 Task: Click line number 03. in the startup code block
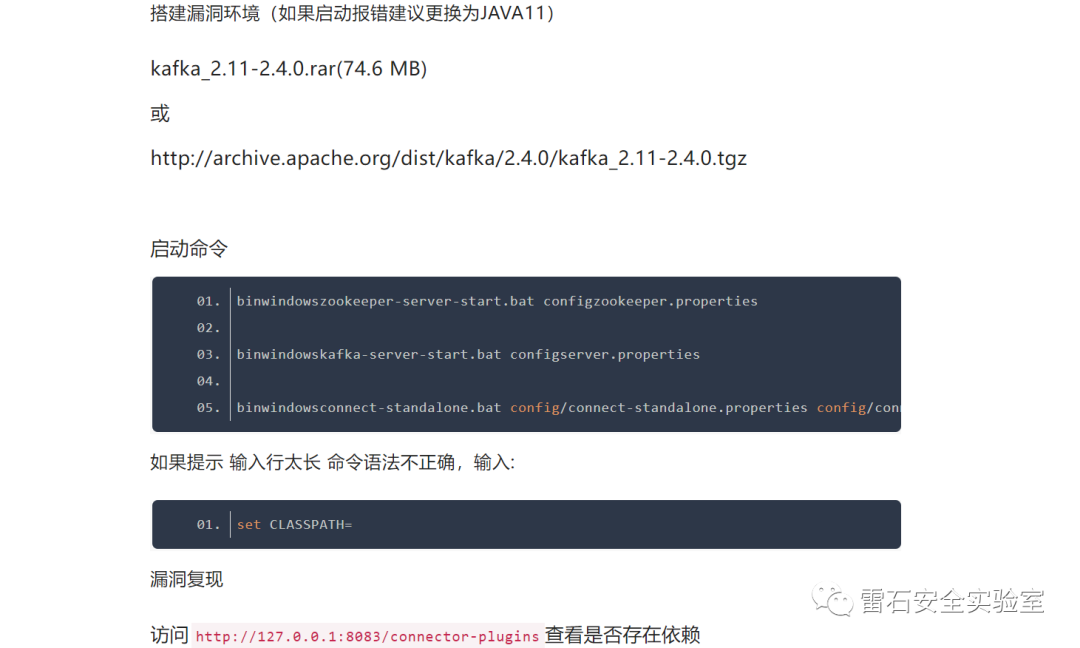coord(208,354)
